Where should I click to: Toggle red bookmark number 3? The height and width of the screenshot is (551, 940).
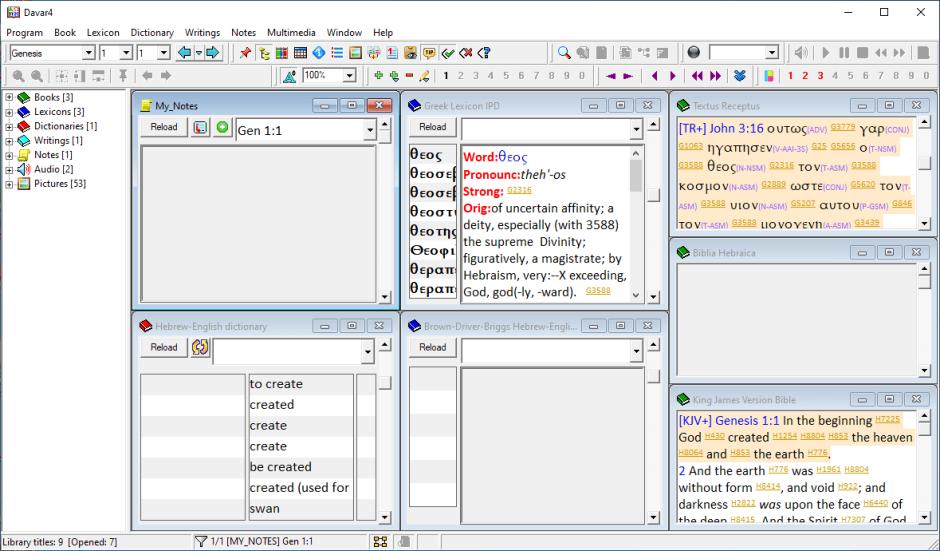pyautogui.click(x=820, y=76)
